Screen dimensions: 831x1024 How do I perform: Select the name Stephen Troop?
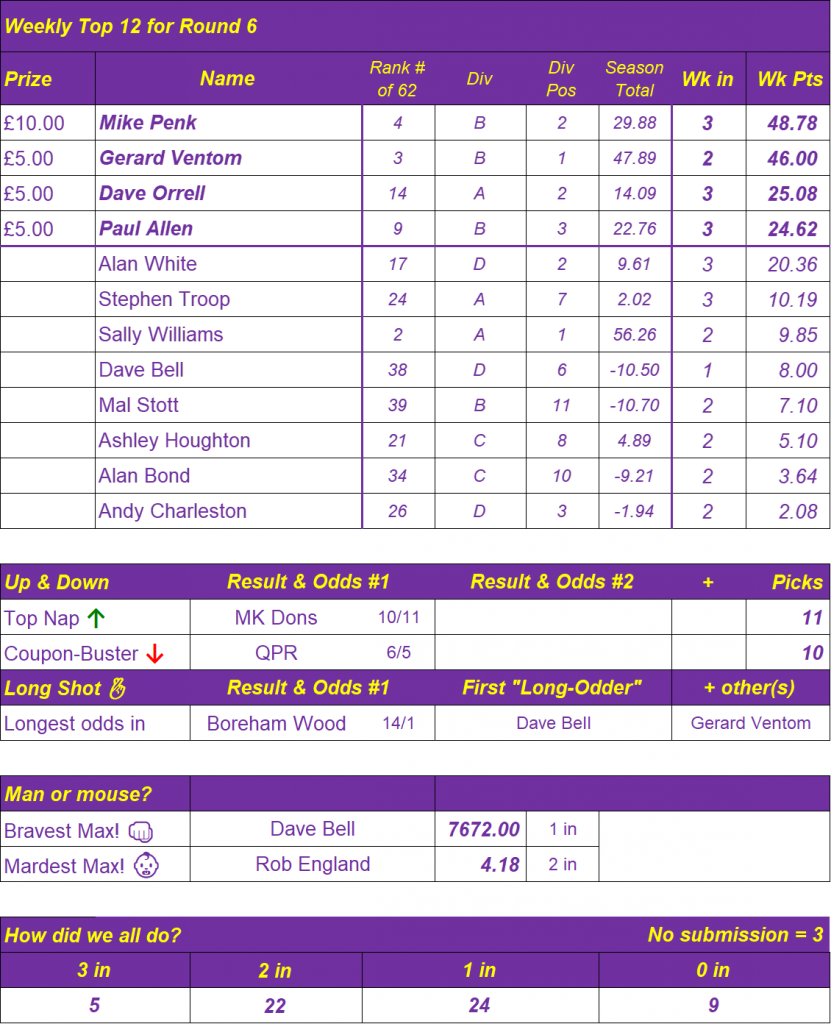click(x=164, y=298)
